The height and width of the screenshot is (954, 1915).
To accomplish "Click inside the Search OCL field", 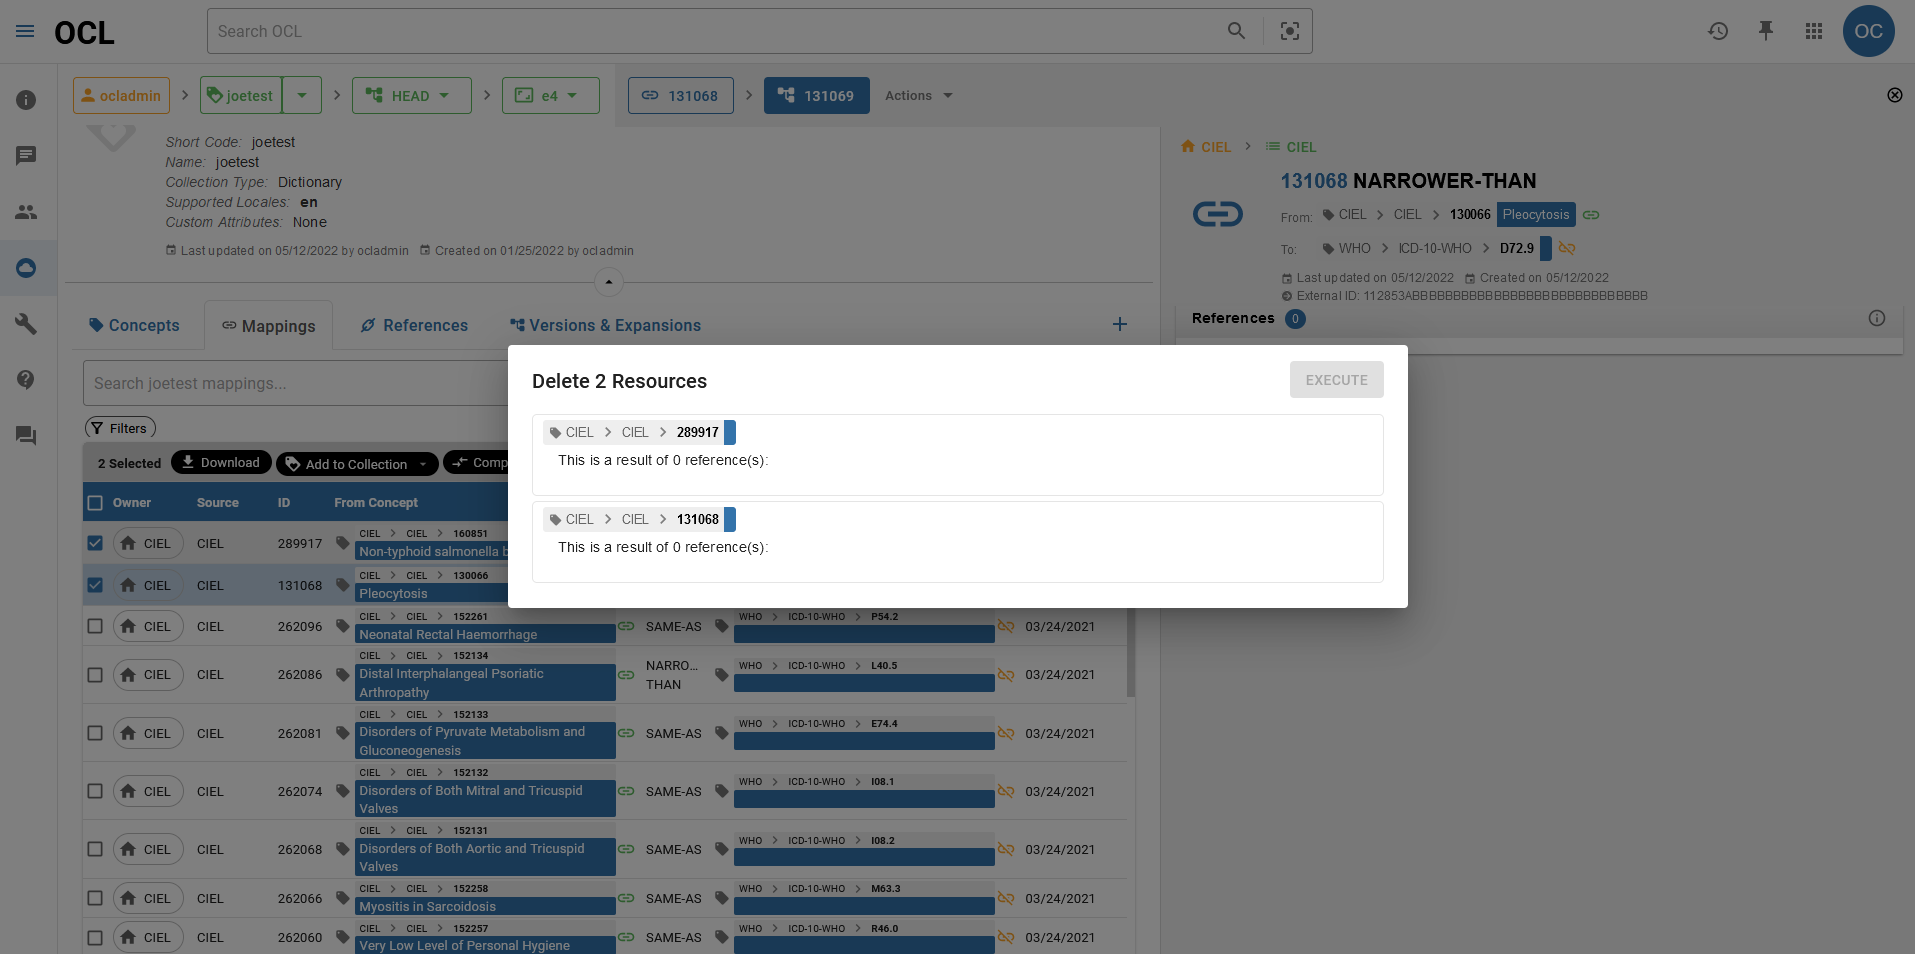I will click(x=600, y=31).
